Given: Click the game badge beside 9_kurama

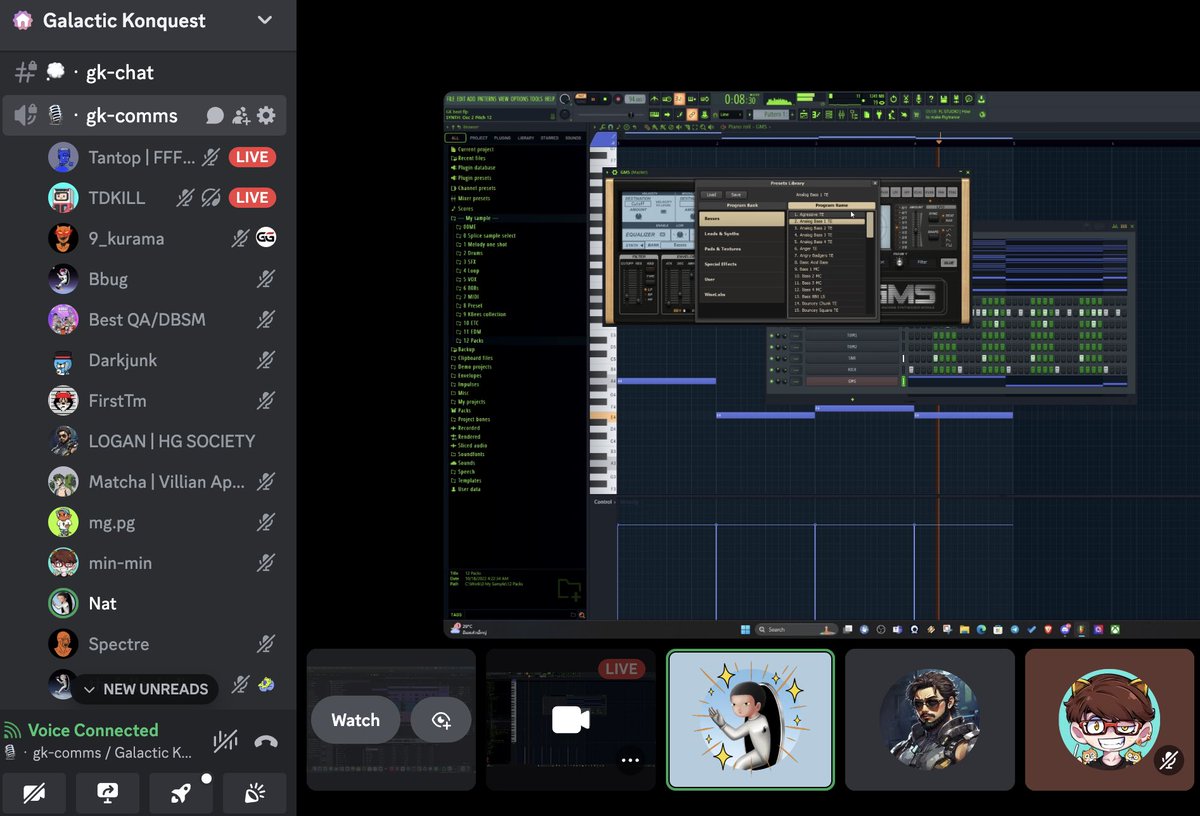Looking at the screenshot, I should point(265,238).
